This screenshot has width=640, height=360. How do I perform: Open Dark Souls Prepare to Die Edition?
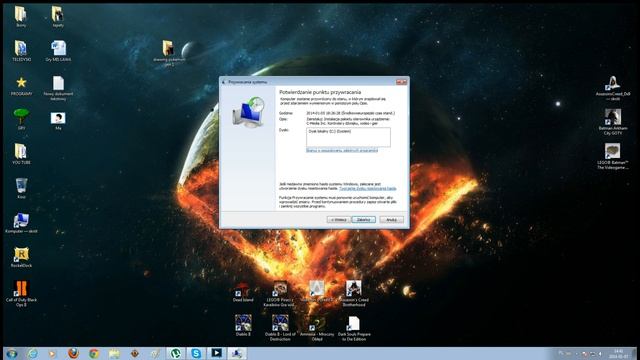pos(353,328)
